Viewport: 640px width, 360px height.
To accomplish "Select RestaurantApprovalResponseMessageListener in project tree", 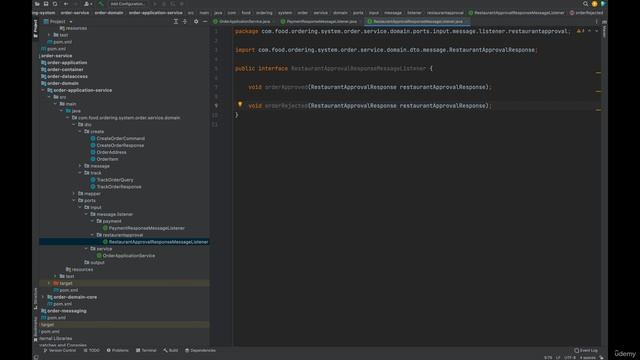I will [156, 242].
